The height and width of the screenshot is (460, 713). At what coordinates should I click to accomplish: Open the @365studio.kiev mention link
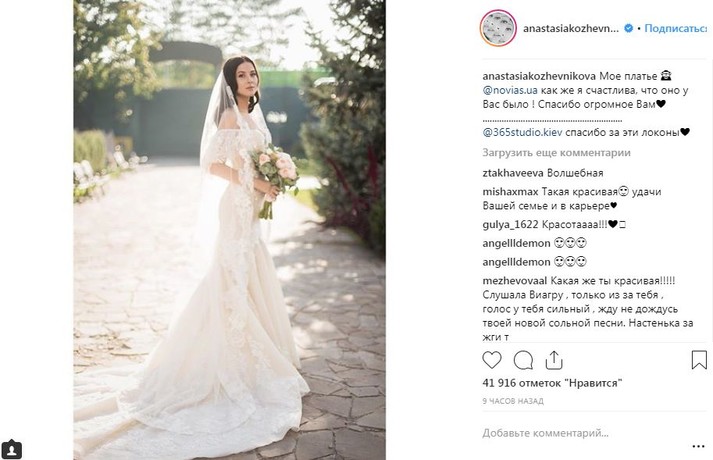point(522,132)
